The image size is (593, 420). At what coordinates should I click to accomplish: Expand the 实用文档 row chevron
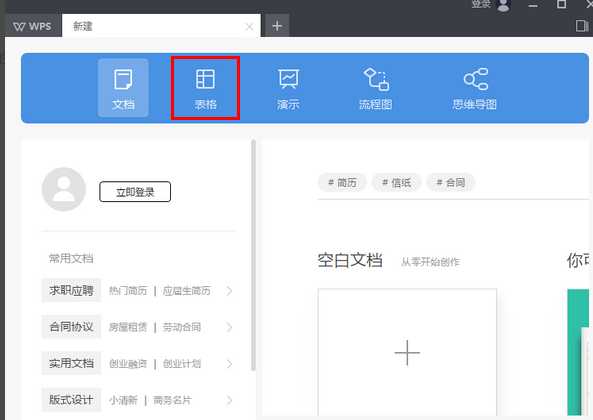[229, 364]
